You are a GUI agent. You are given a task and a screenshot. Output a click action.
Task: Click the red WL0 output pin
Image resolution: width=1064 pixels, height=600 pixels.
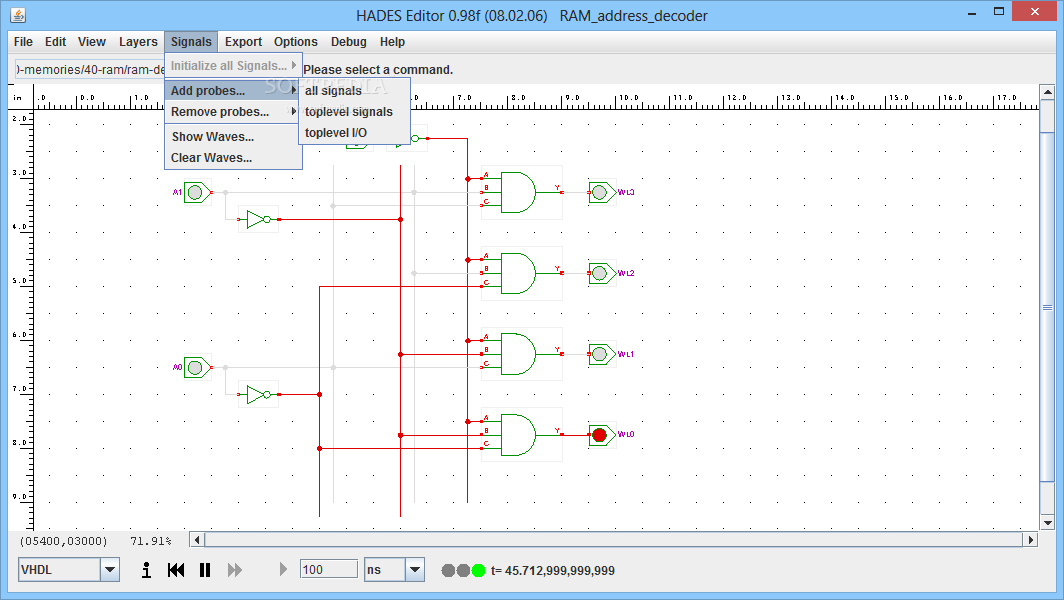point(601,435)
